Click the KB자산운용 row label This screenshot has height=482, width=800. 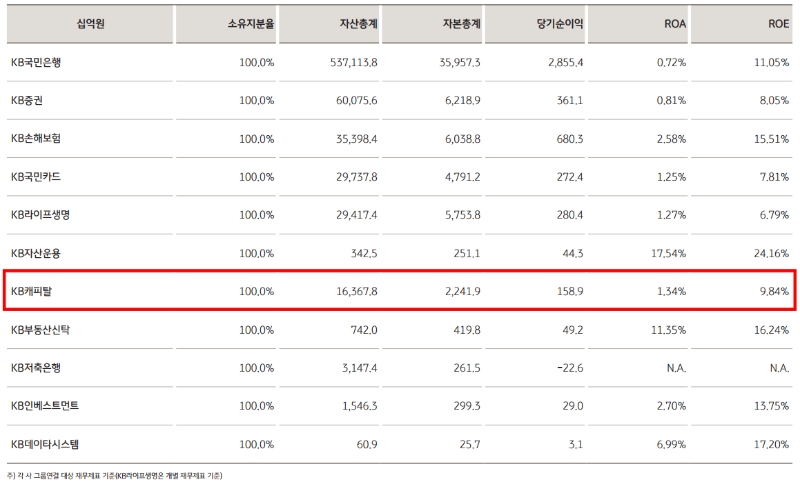[x=37, y=253]
